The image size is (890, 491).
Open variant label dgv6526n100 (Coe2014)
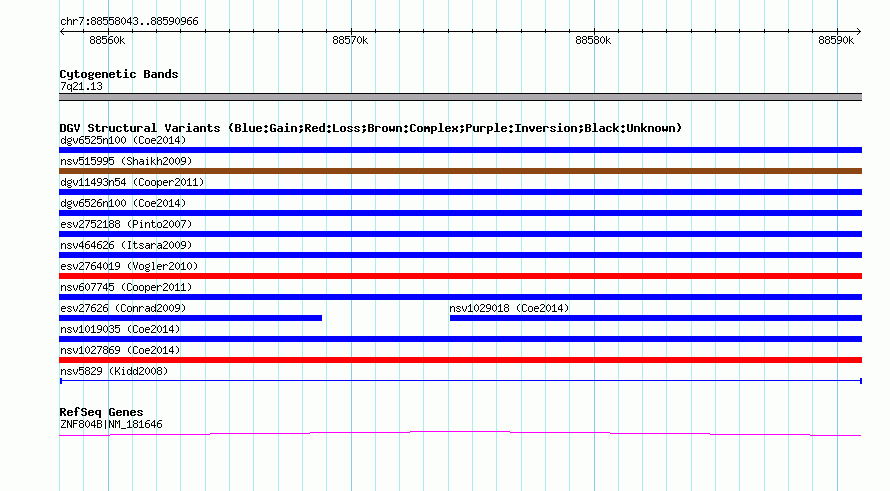(123, 203)
